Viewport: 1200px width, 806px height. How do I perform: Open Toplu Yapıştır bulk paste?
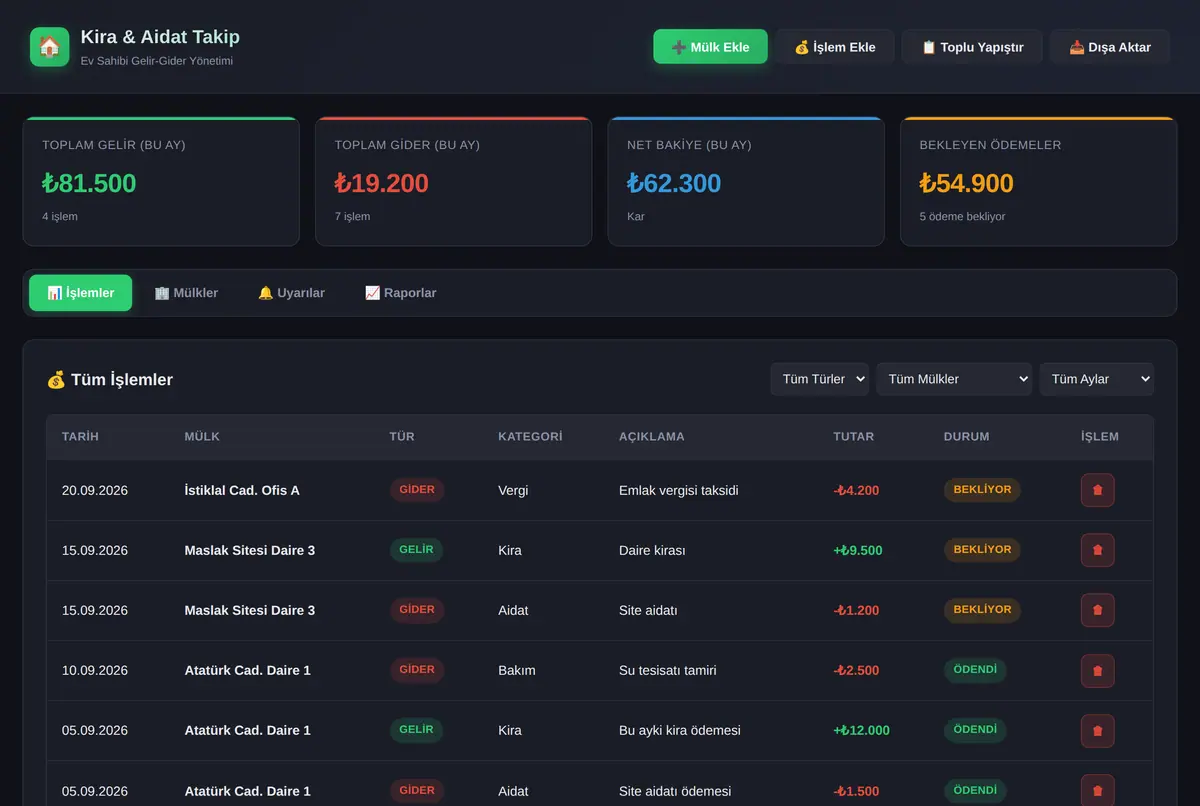(972, 47)
